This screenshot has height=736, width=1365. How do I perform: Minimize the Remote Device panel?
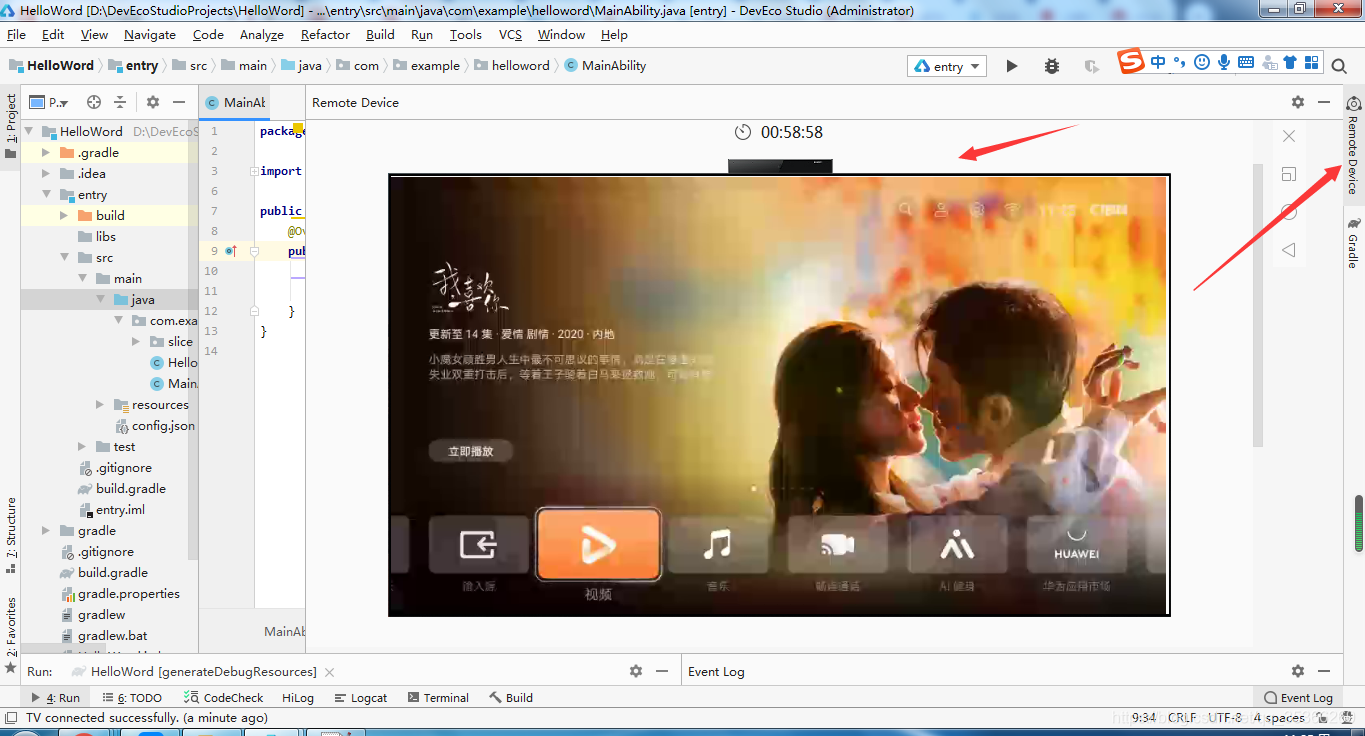click(x=1324, y=102)
